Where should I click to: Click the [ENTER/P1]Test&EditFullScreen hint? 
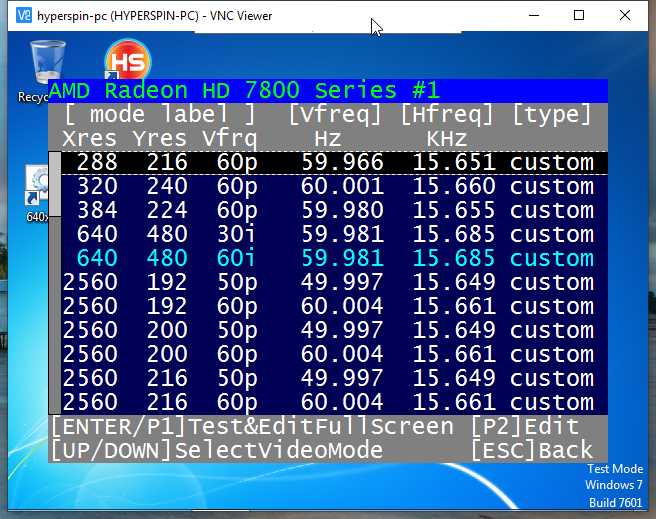[252, 427]
